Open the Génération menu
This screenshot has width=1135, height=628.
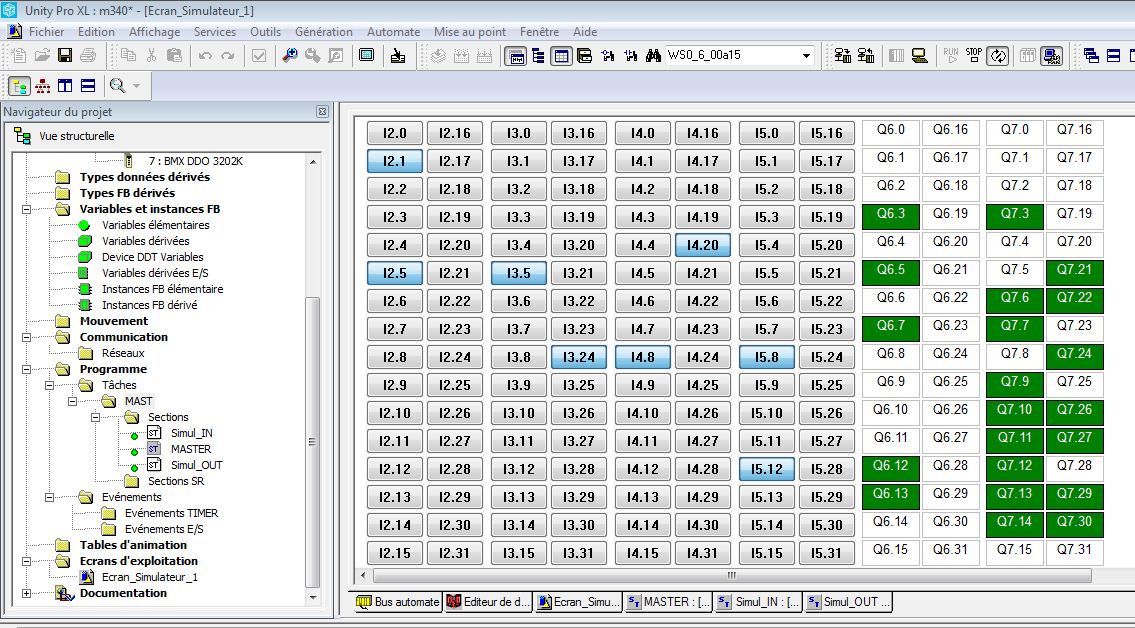pos(323,32)
